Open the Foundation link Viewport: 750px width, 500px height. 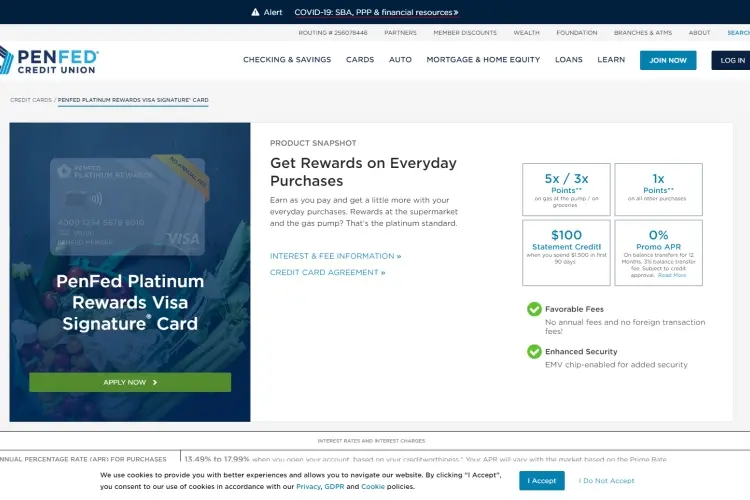click(x=576, y=33)
